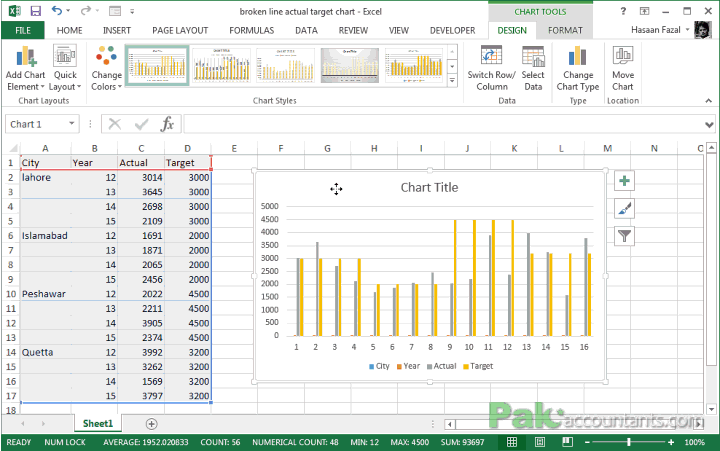This screenshot has height=451, width=720.
Task: Open Chart Filters funnel button
Action: point(624,236)
